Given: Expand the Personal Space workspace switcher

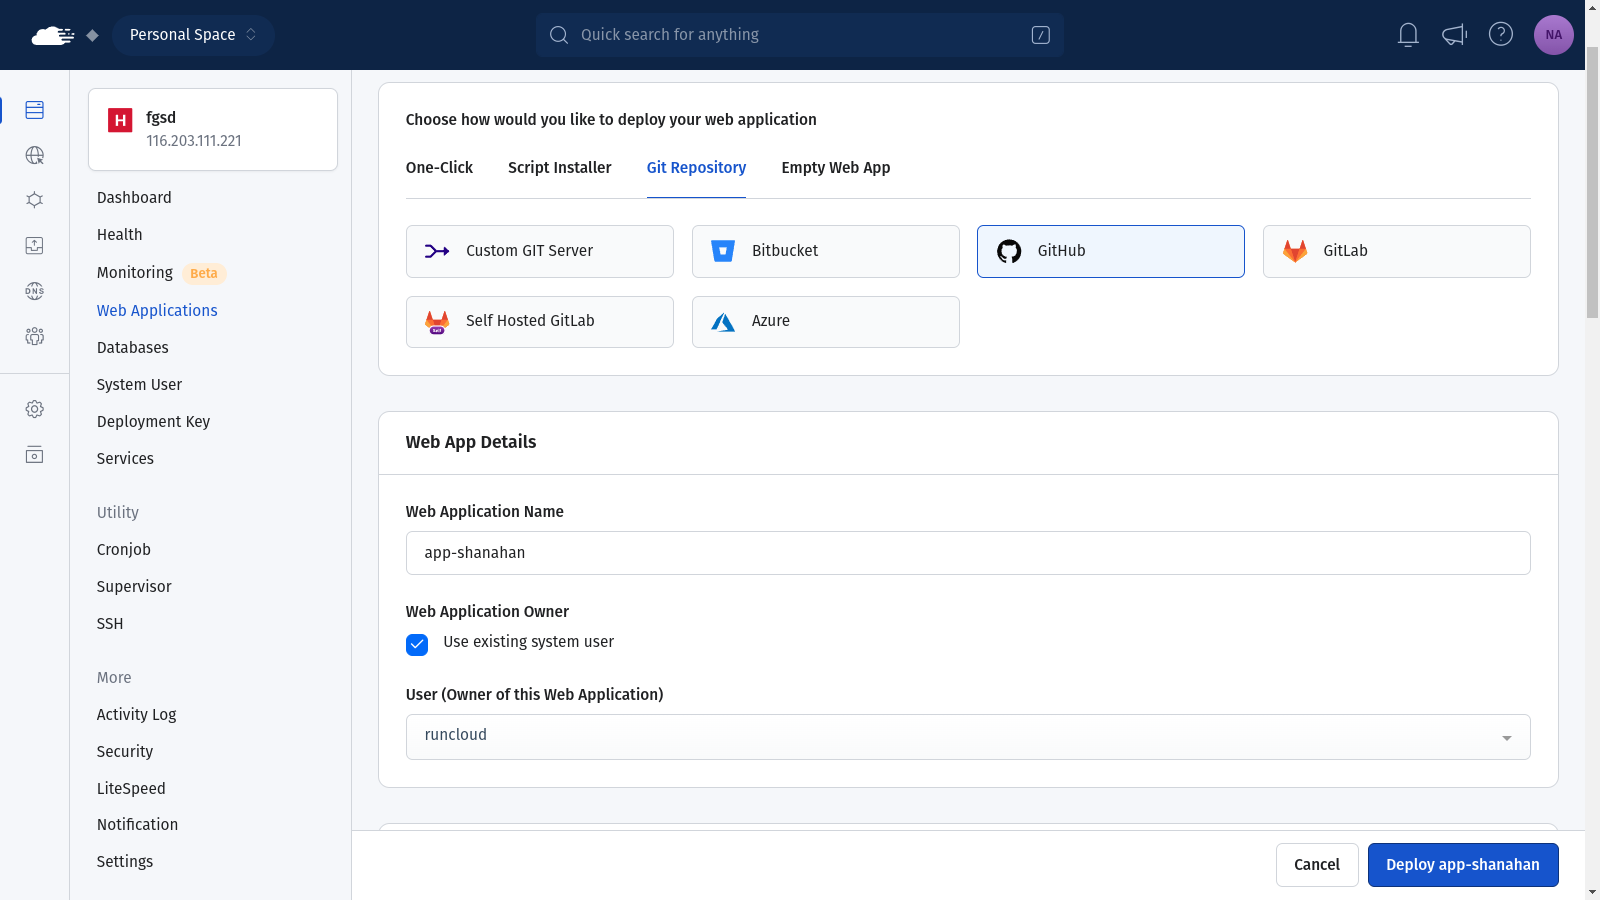Looking at the screenshot, I should pos(193,35).
